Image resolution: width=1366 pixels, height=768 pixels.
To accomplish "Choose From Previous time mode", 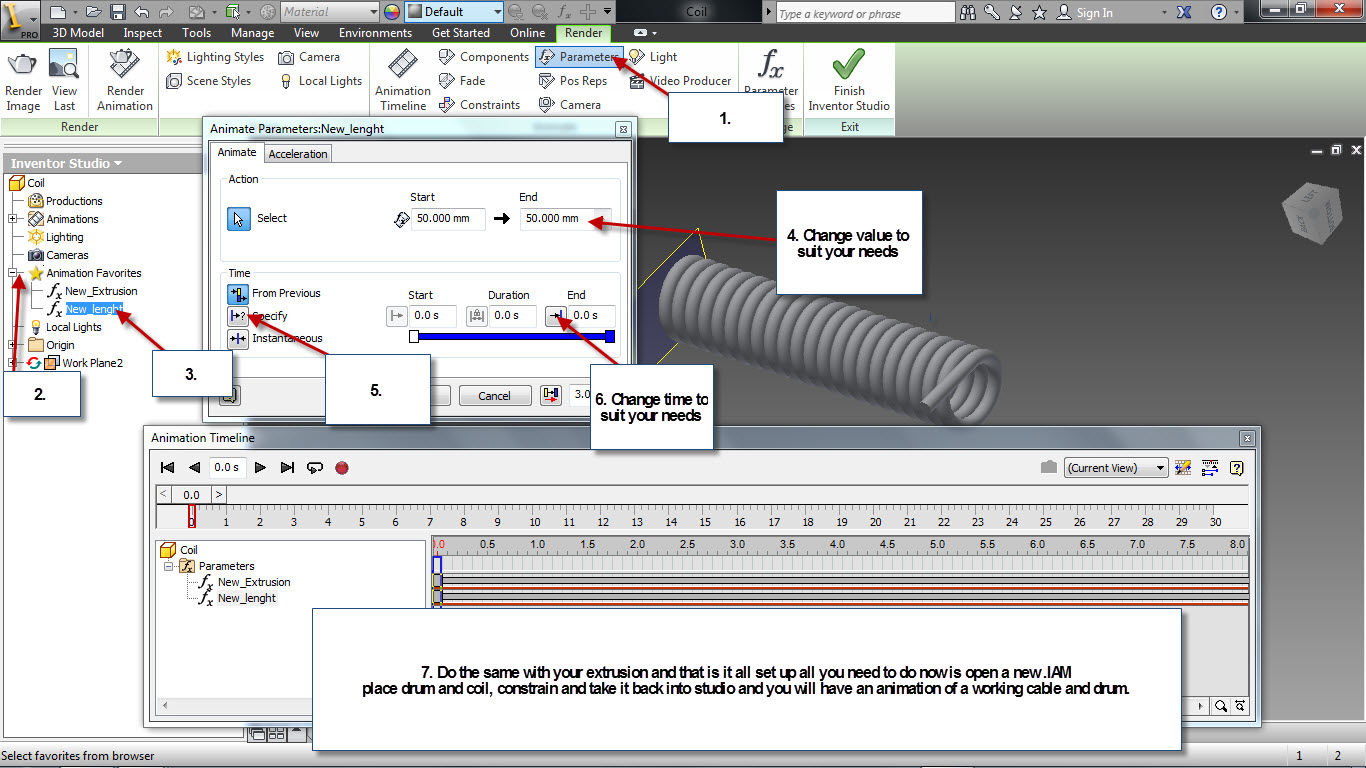I will [x=238, y=294].
